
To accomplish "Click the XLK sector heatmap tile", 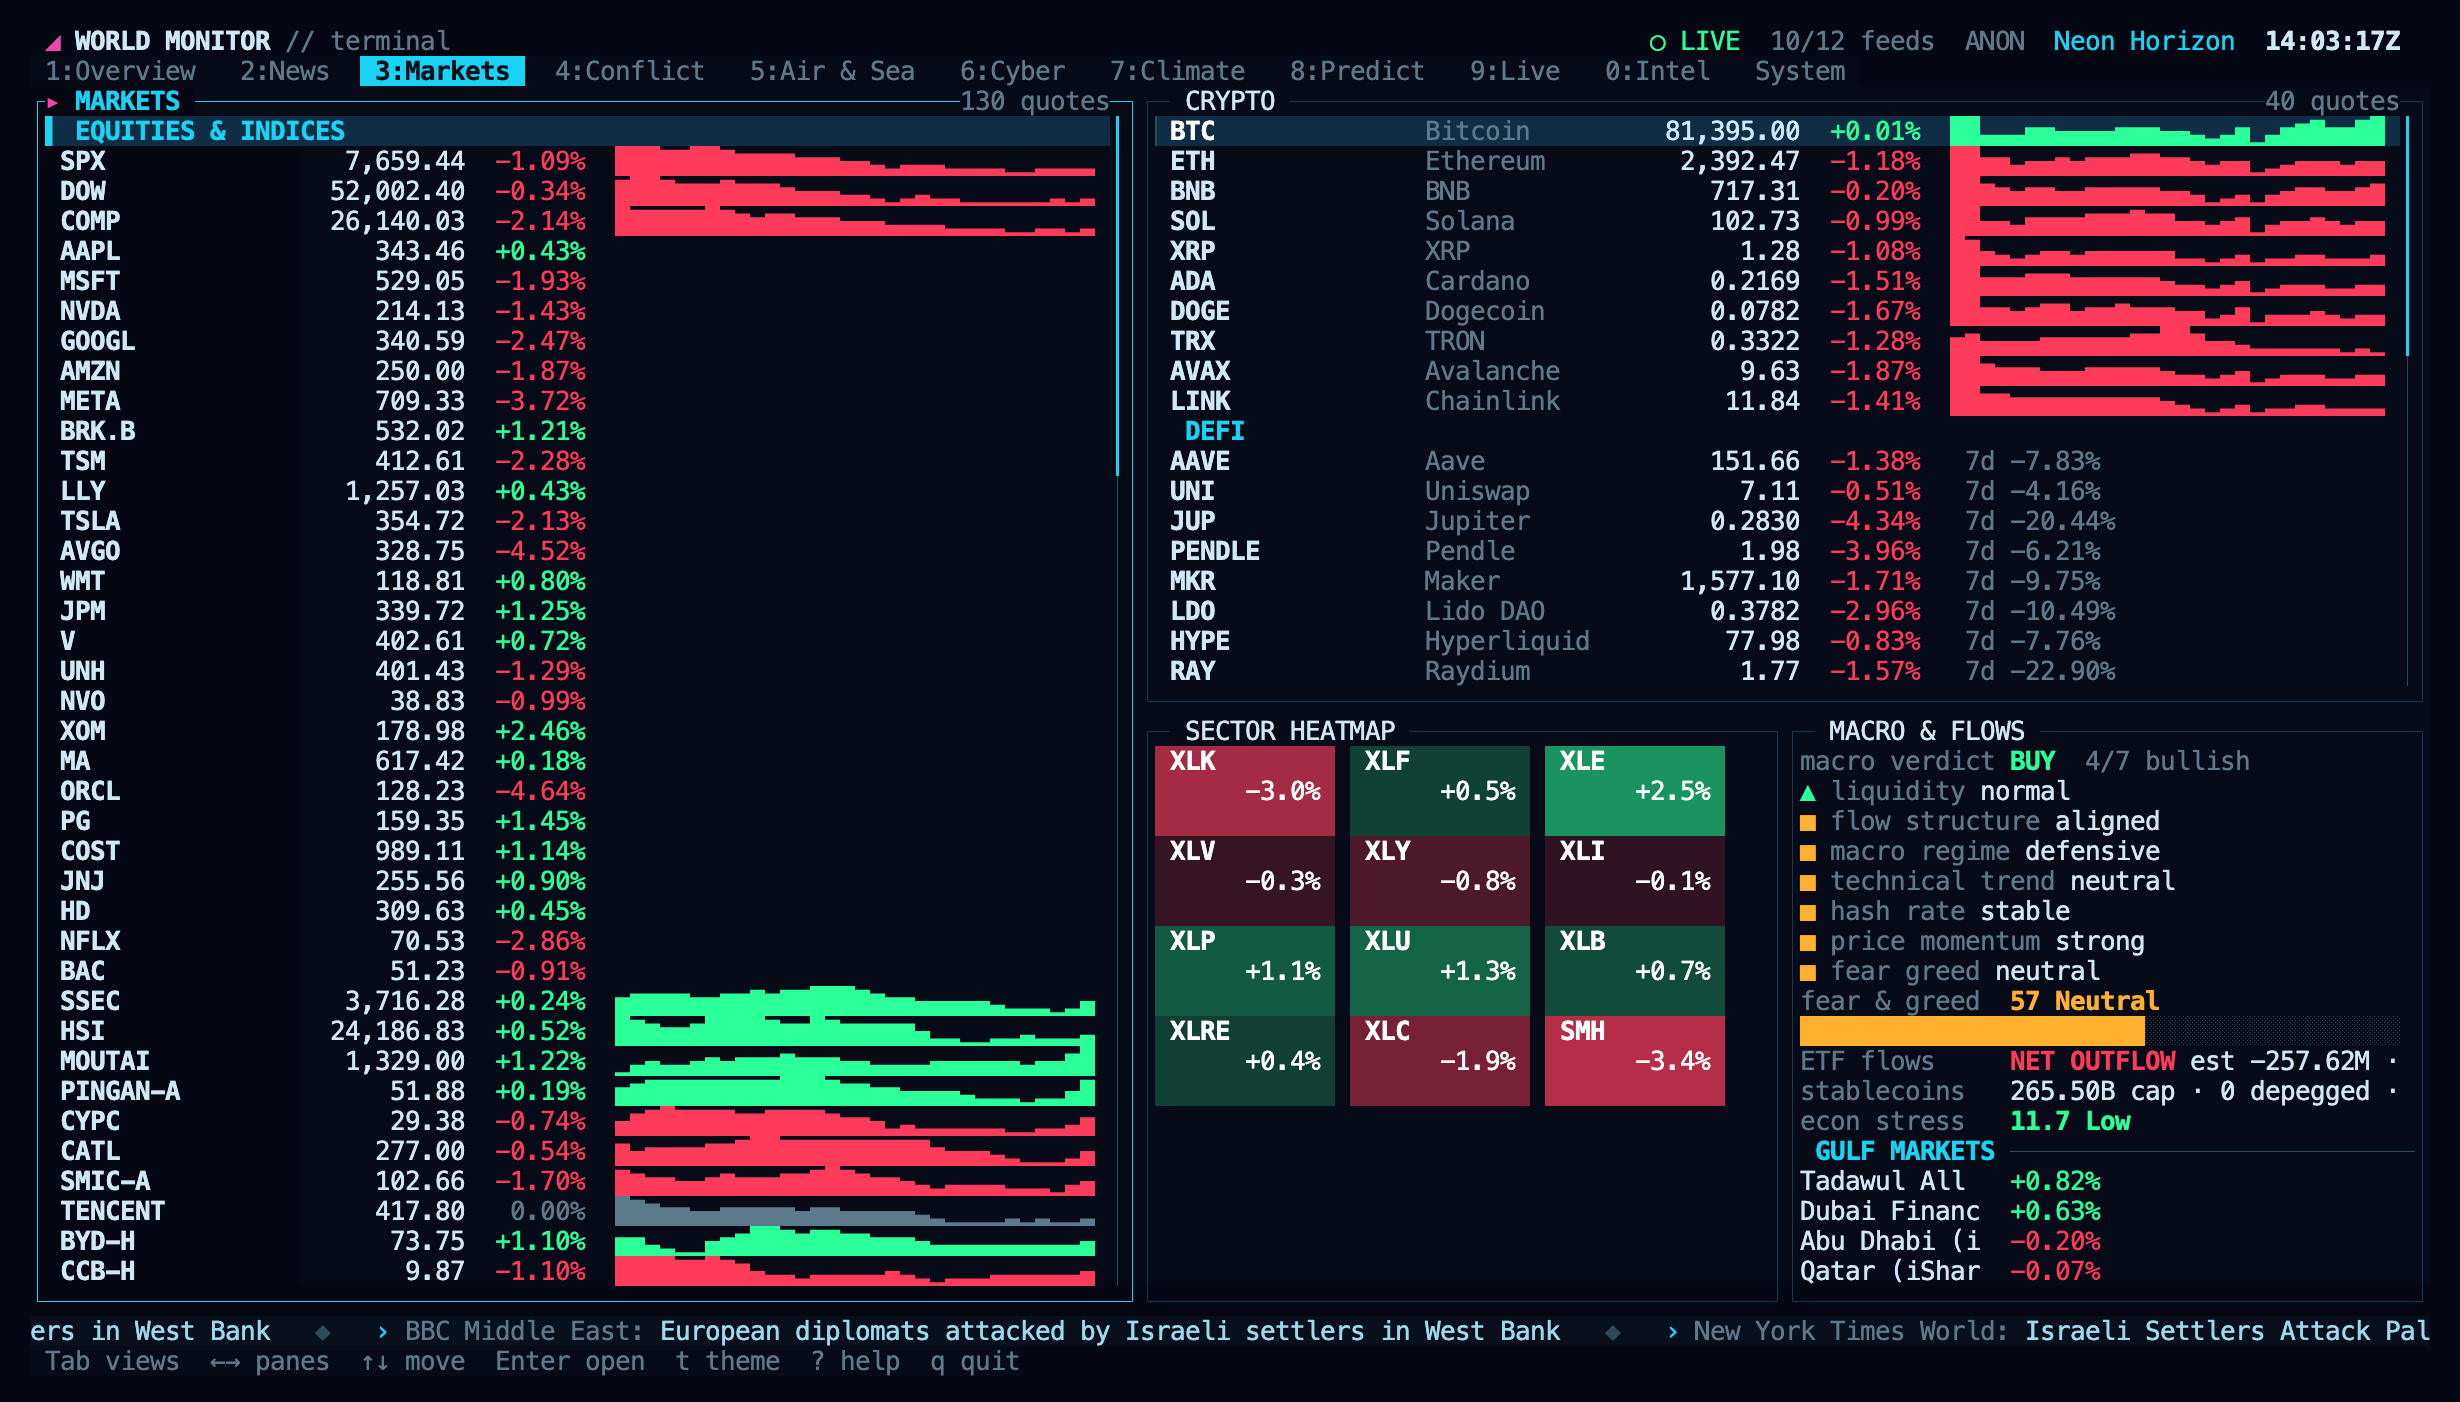I will pyautogui.click(x=1245, y=791).
